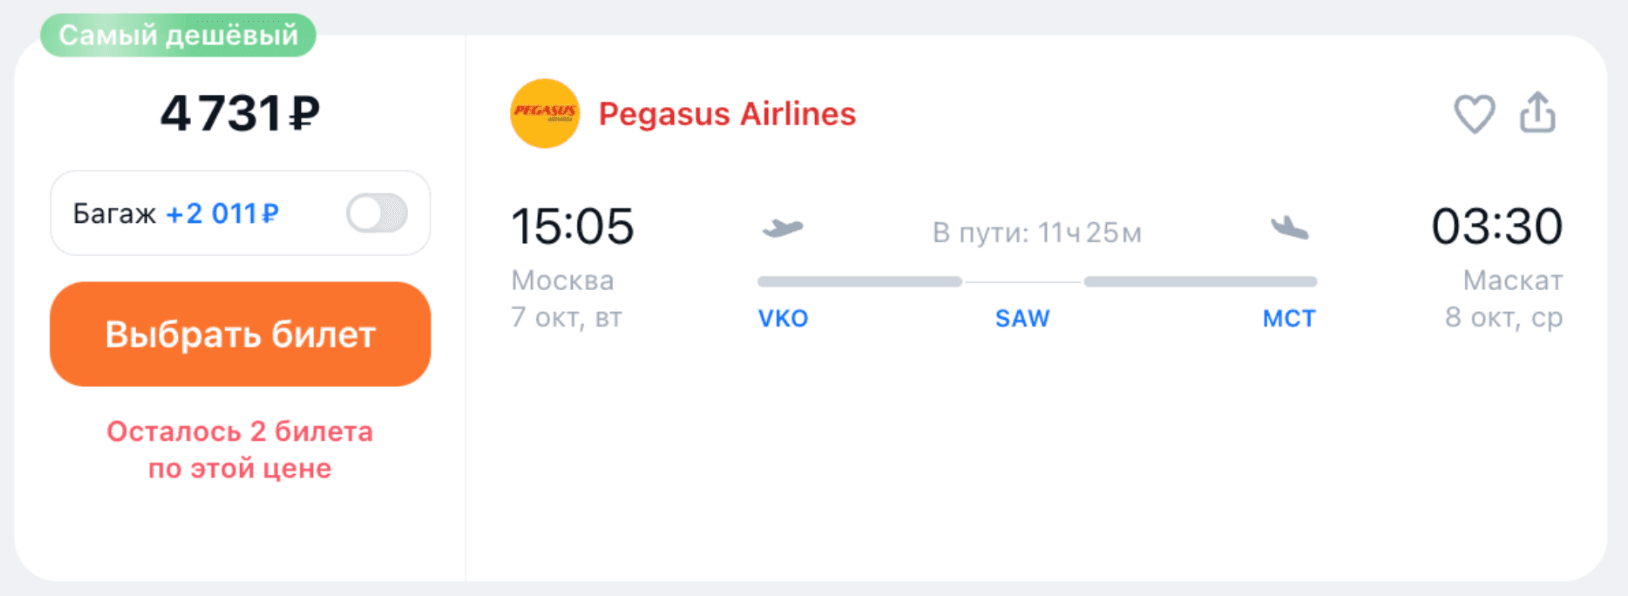Click the landing airplane icon

coord(1289,229)
